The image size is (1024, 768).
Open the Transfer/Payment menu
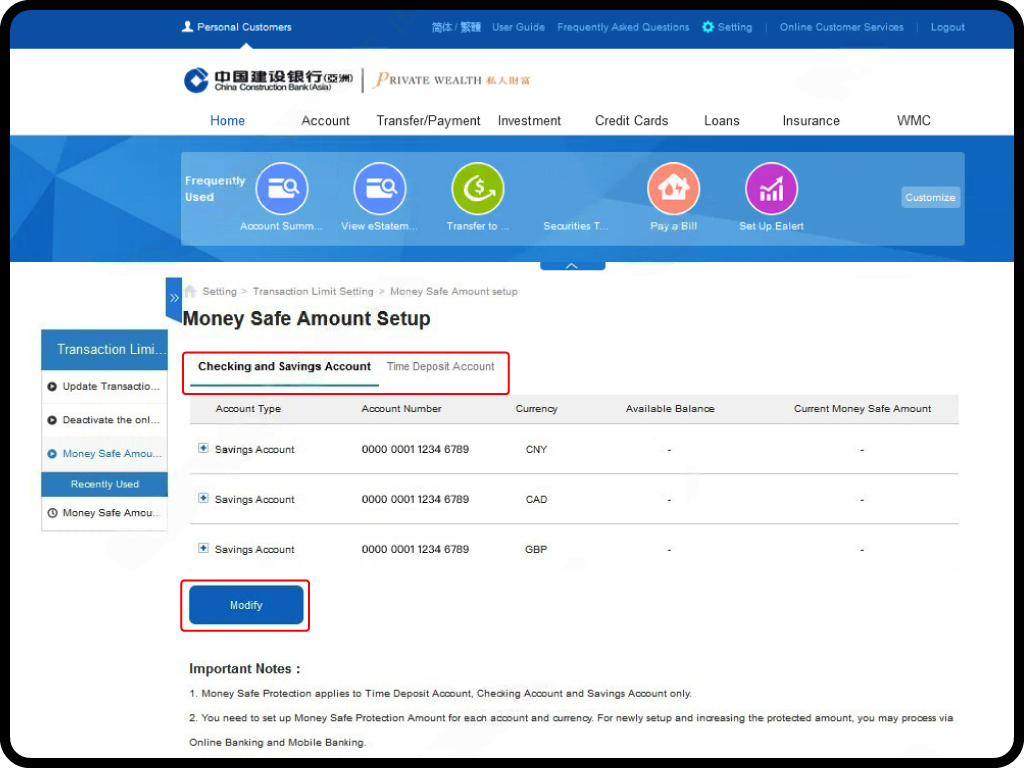tap(428, 121)
